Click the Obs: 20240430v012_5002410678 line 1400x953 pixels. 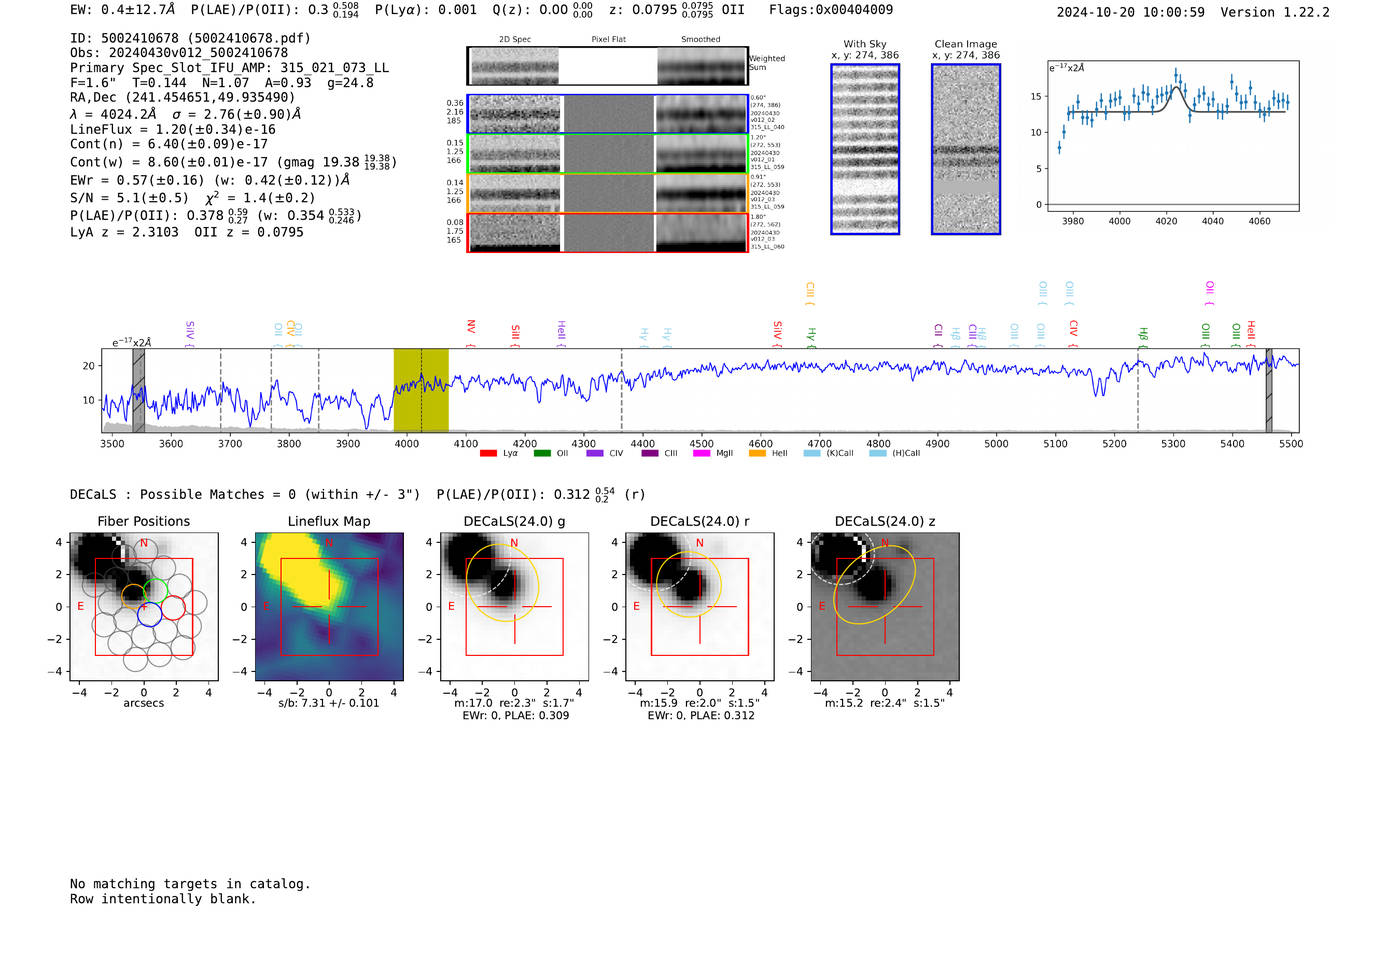tap(179, 53)
